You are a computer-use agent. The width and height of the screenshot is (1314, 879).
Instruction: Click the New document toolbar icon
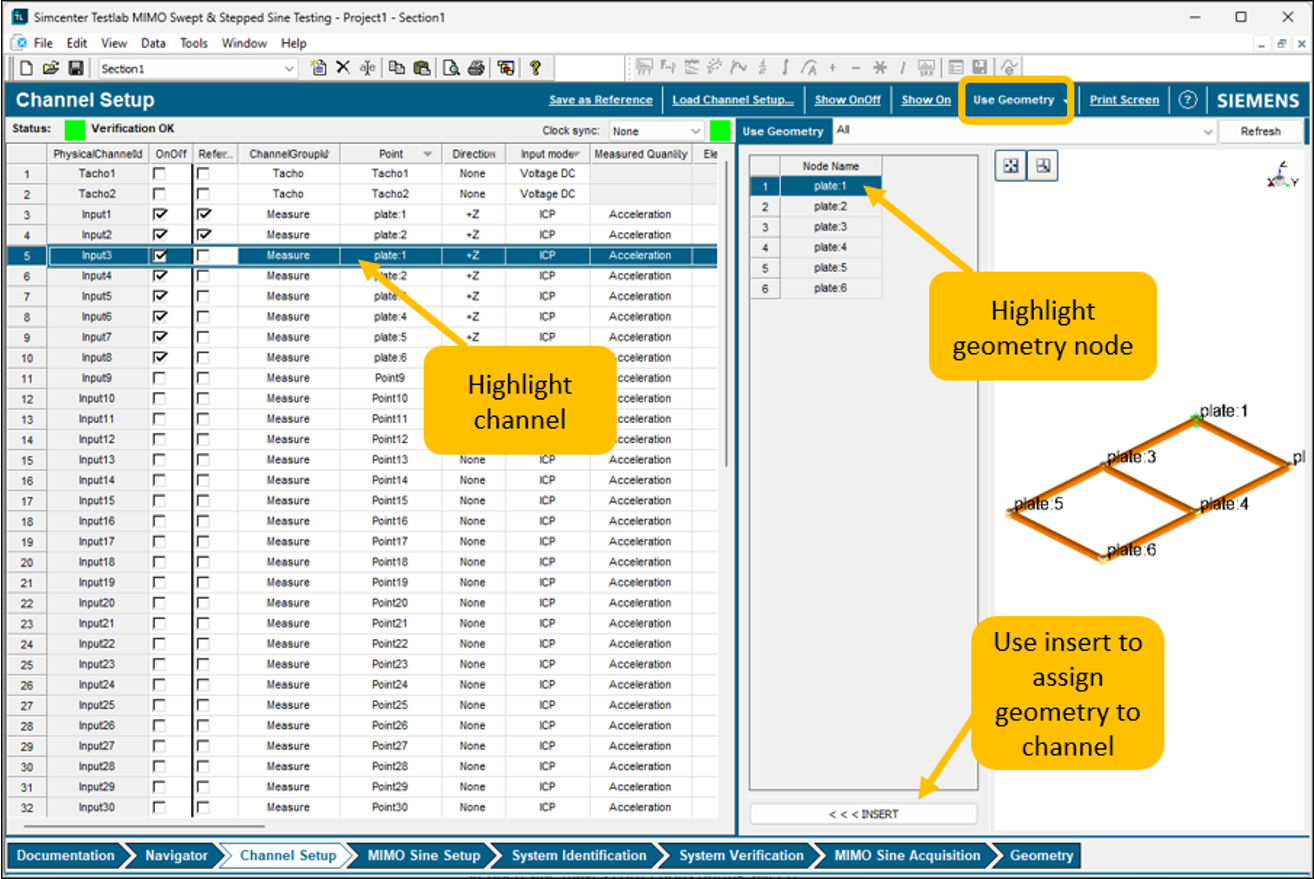(x=27, y=68)
